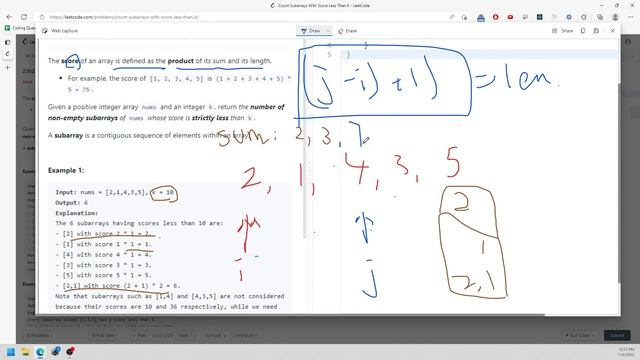Select the Erase tool in Web capture

[347, 31]
